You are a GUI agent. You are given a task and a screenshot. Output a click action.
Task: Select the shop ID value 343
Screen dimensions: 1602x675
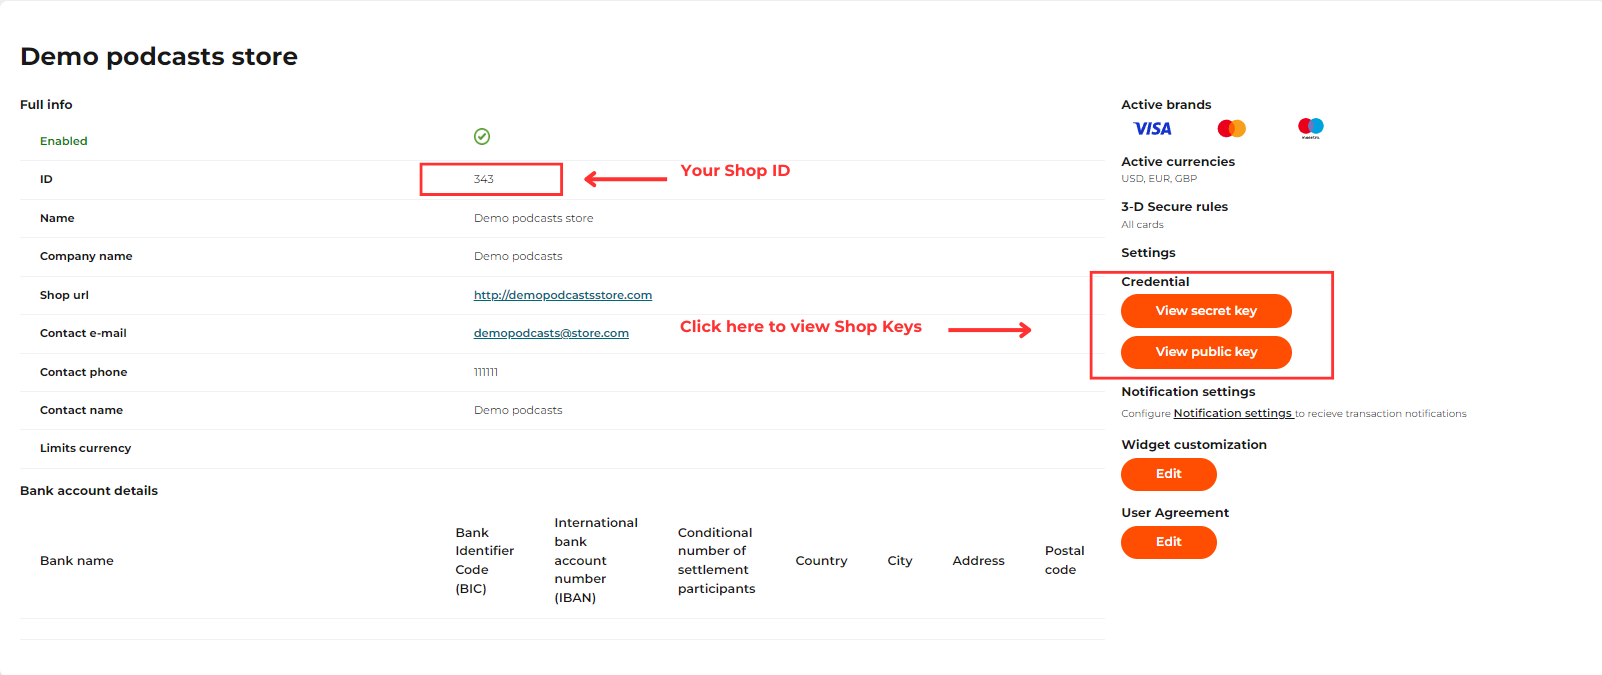484,179
